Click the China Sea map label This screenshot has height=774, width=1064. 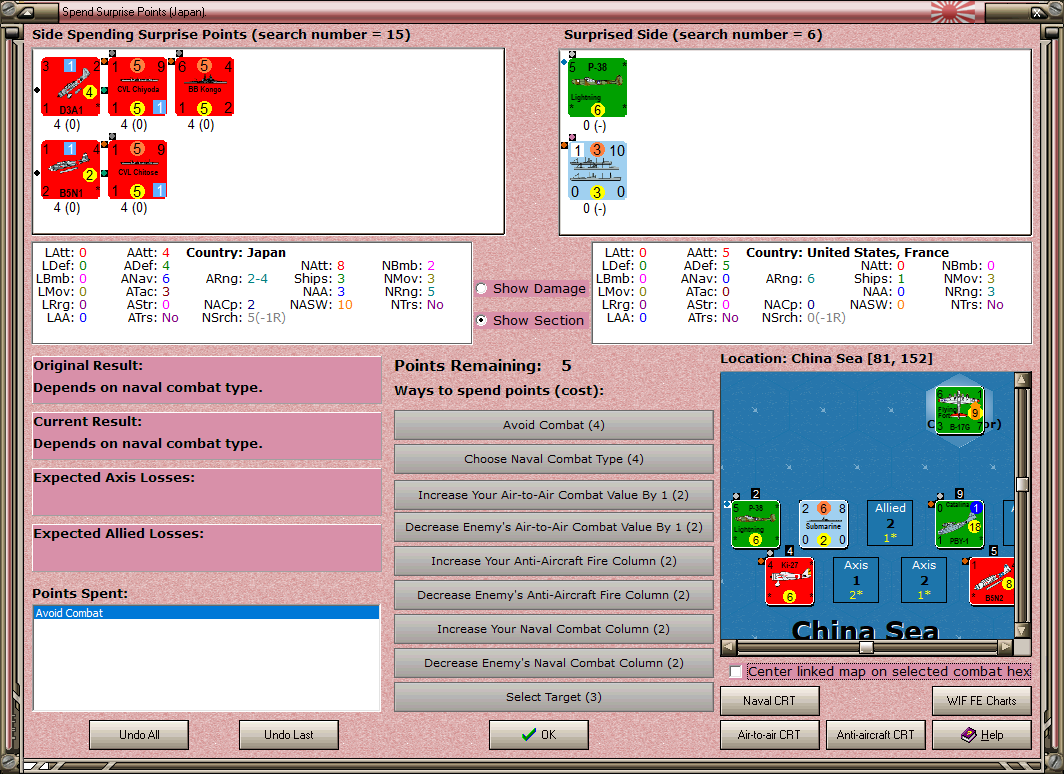(865, 630)
